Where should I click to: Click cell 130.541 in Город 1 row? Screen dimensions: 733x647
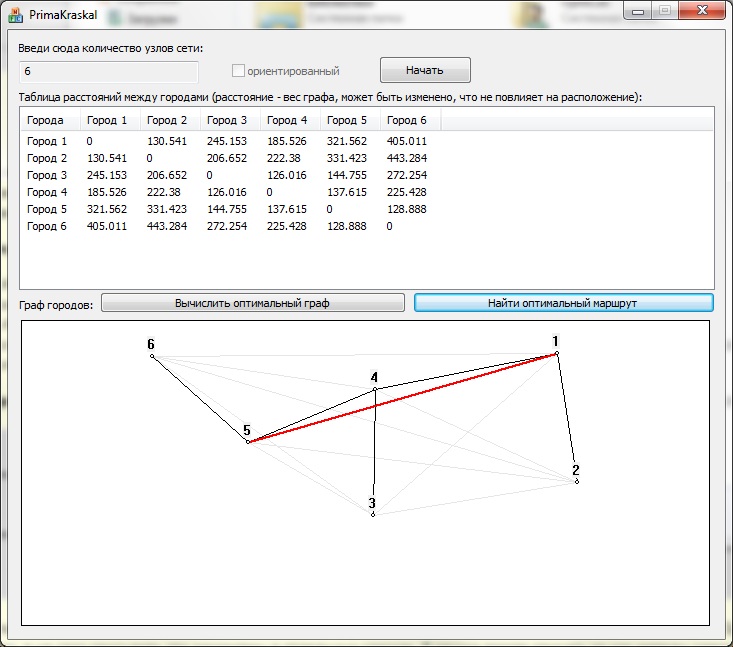167,141
